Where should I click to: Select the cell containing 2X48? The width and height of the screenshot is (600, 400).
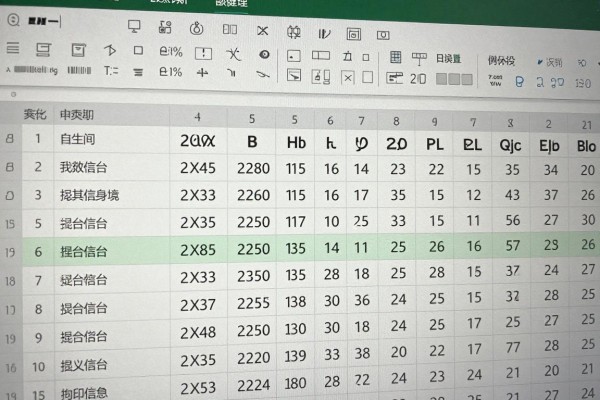pos(198,332)
